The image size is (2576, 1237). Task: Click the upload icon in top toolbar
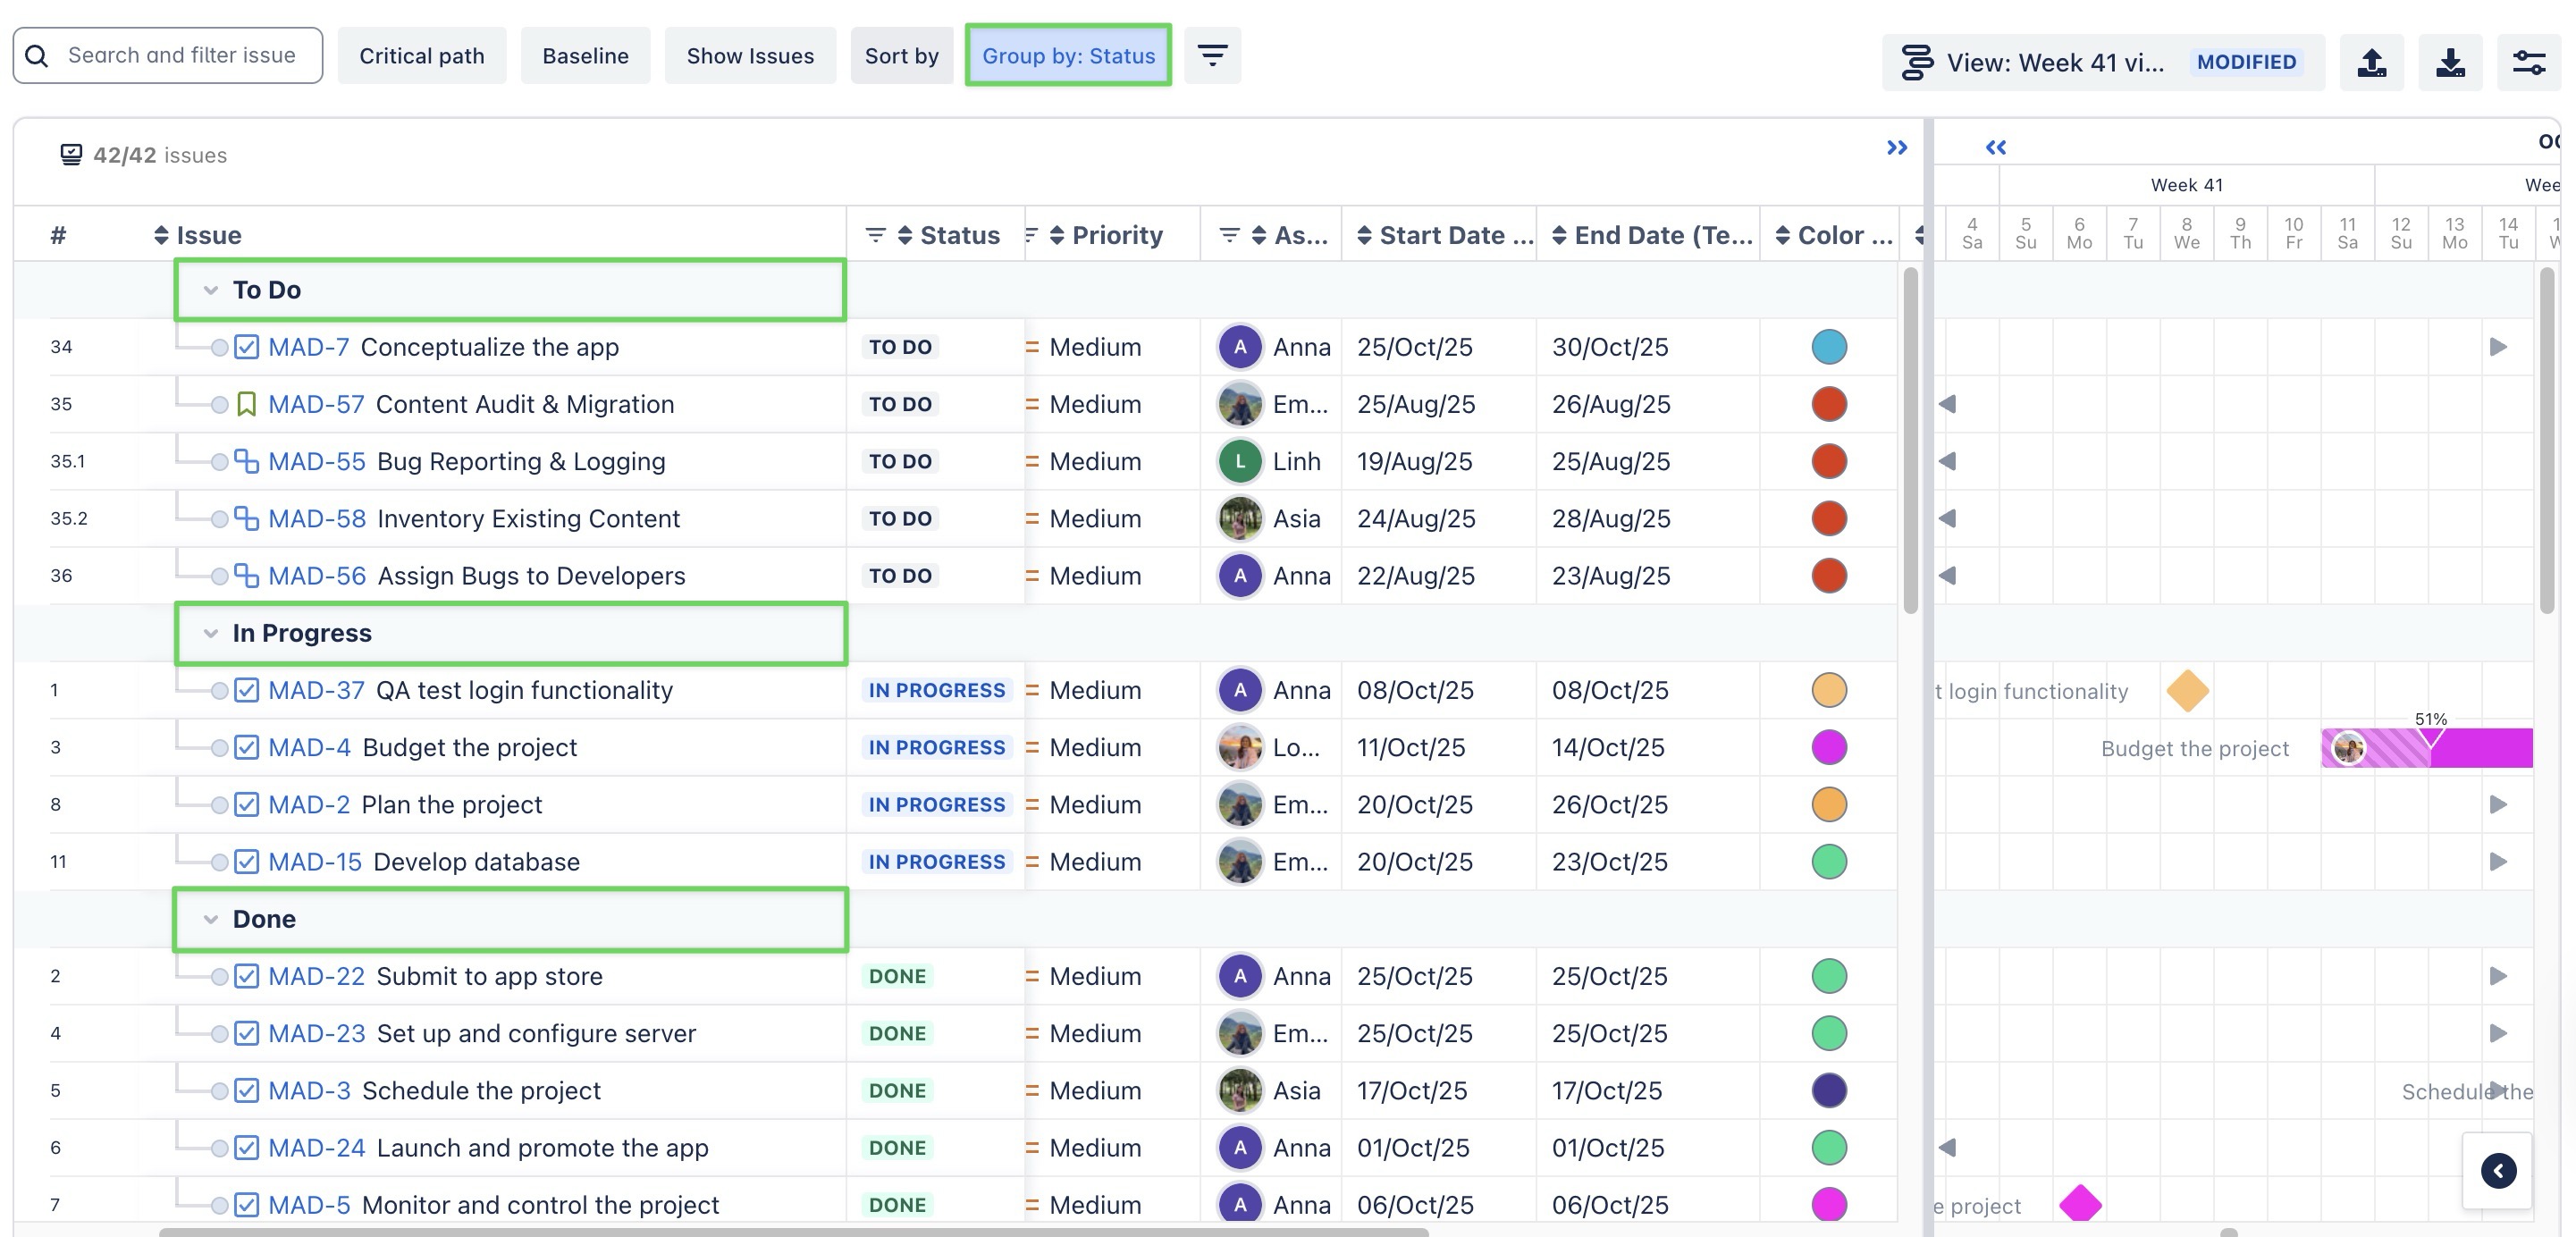pos(2371,62)
